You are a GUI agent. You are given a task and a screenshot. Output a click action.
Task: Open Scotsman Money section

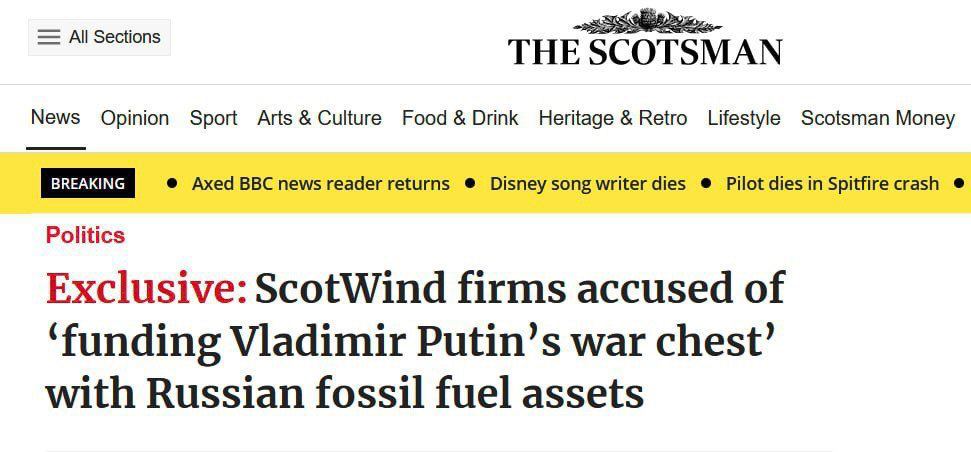(877, 118)
